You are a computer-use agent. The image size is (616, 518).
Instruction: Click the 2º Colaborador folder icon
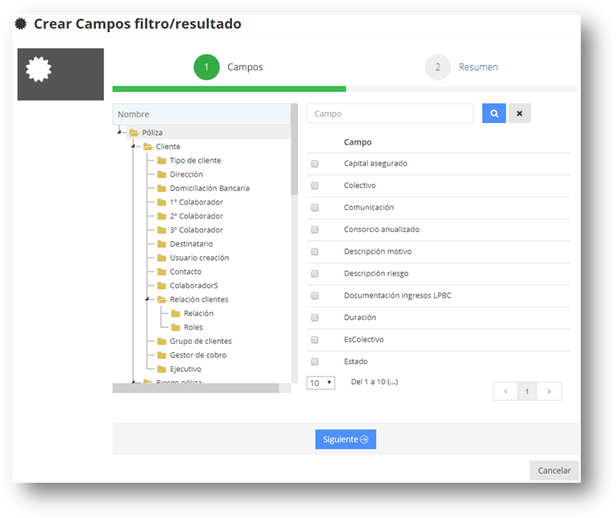[x=161, y=216]
